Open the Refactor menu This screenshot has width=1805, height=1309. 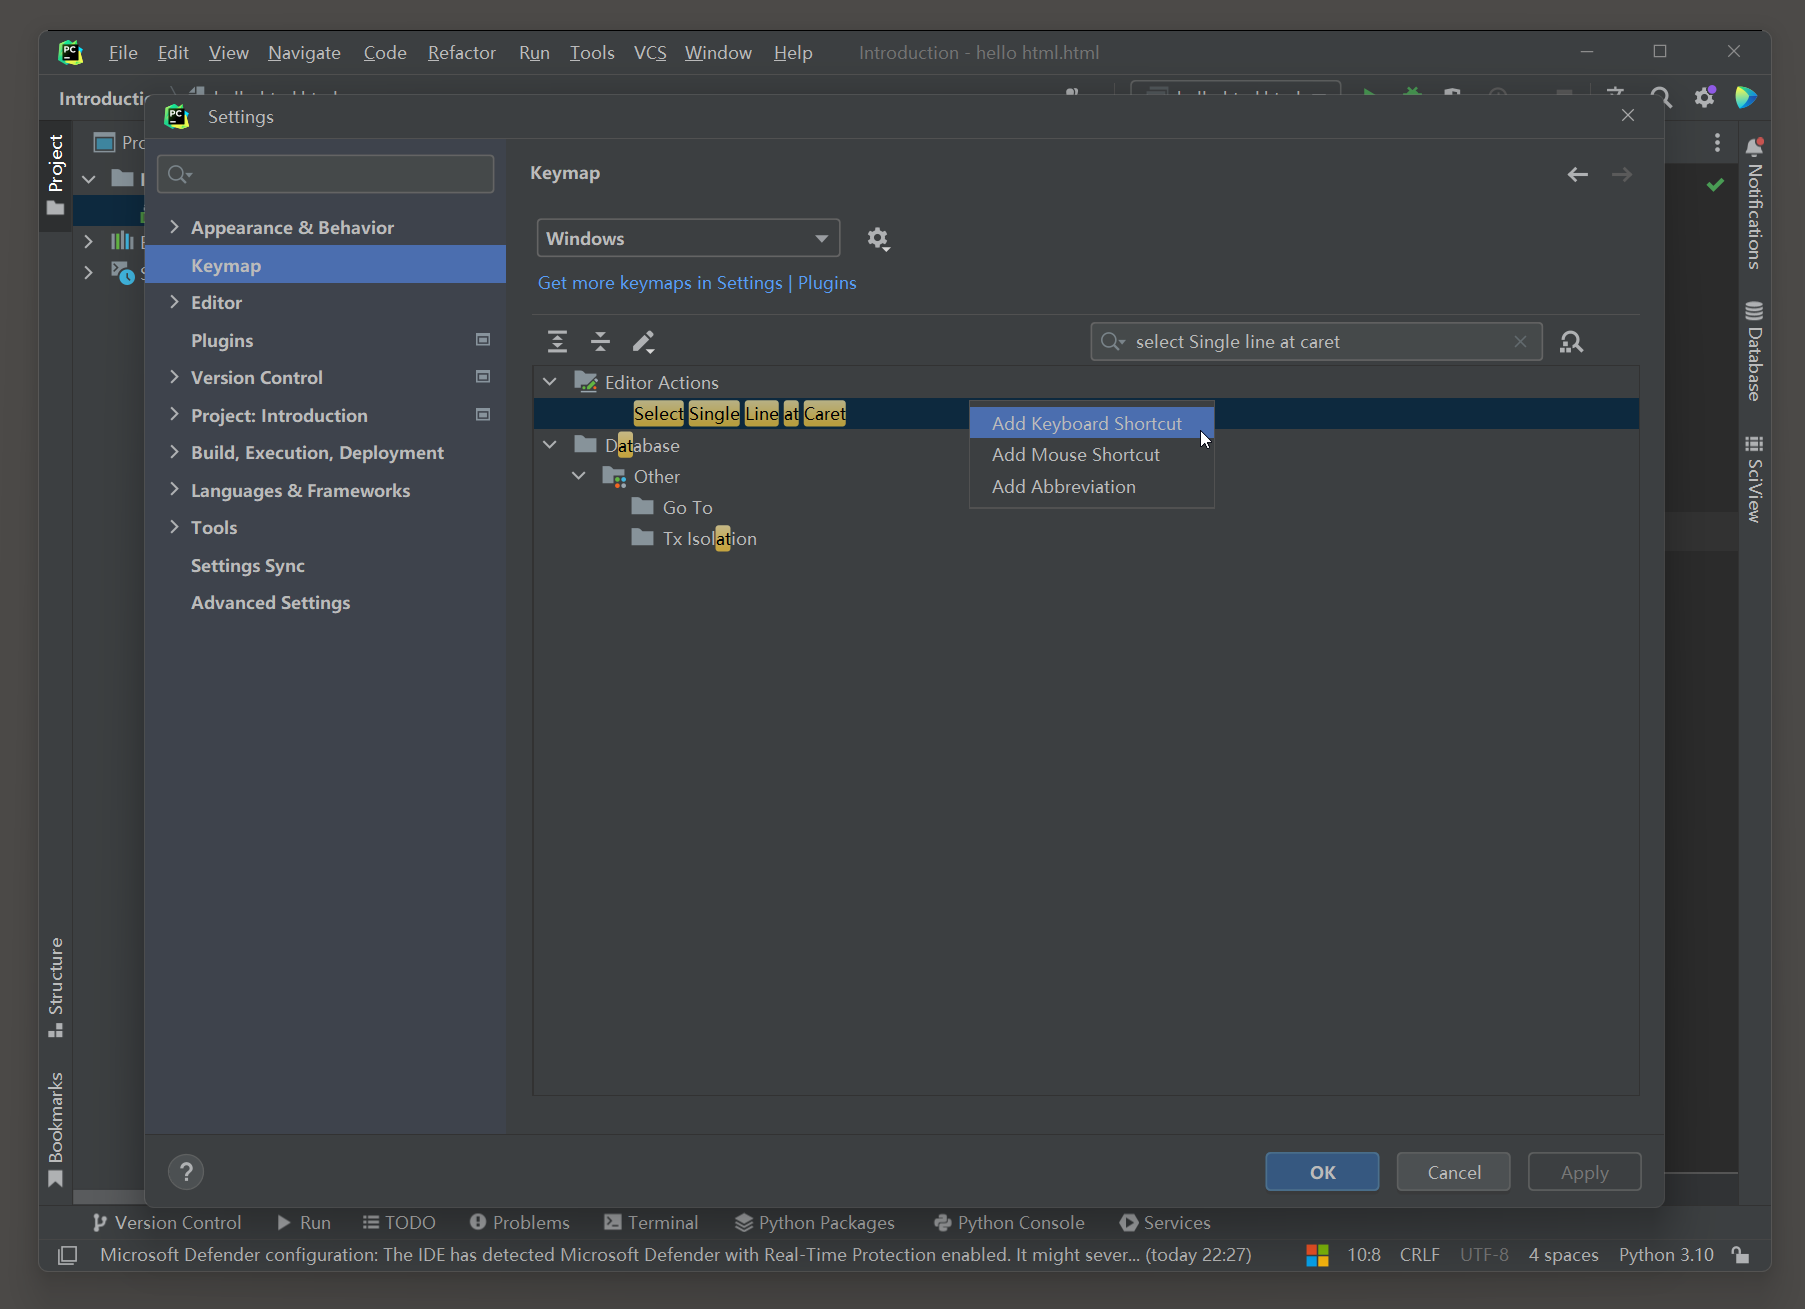(x=461, y=52)
